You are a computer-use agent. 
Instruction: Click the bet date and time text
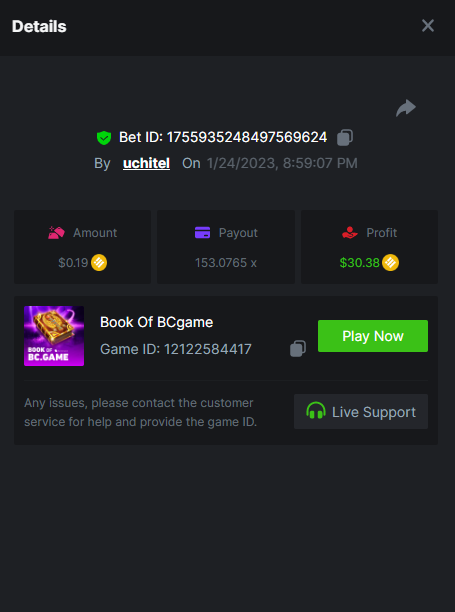(282, 163)
